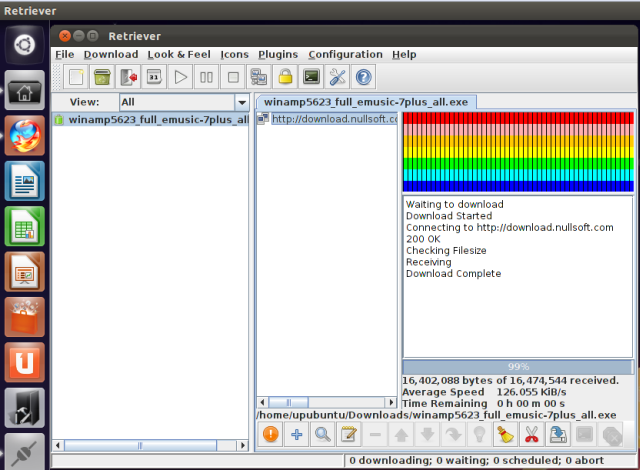
Task: Click the notepad edit icon
Action: [349, 434]
